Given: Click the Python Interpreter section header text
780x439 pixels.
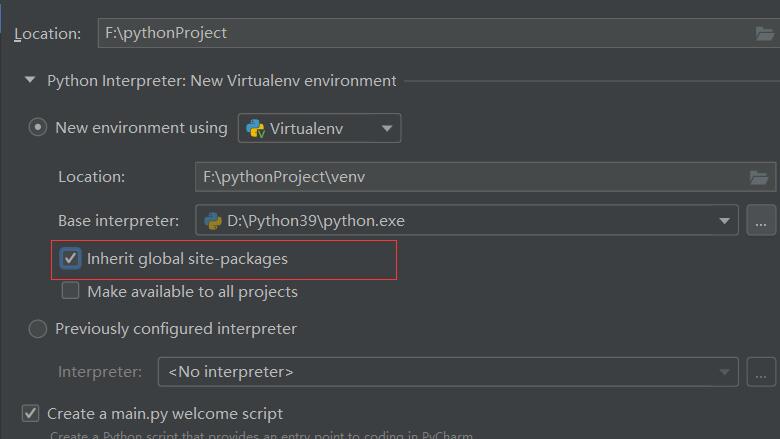Looking at the screenshot, I should pyautogui.click(x=222, y=80).
